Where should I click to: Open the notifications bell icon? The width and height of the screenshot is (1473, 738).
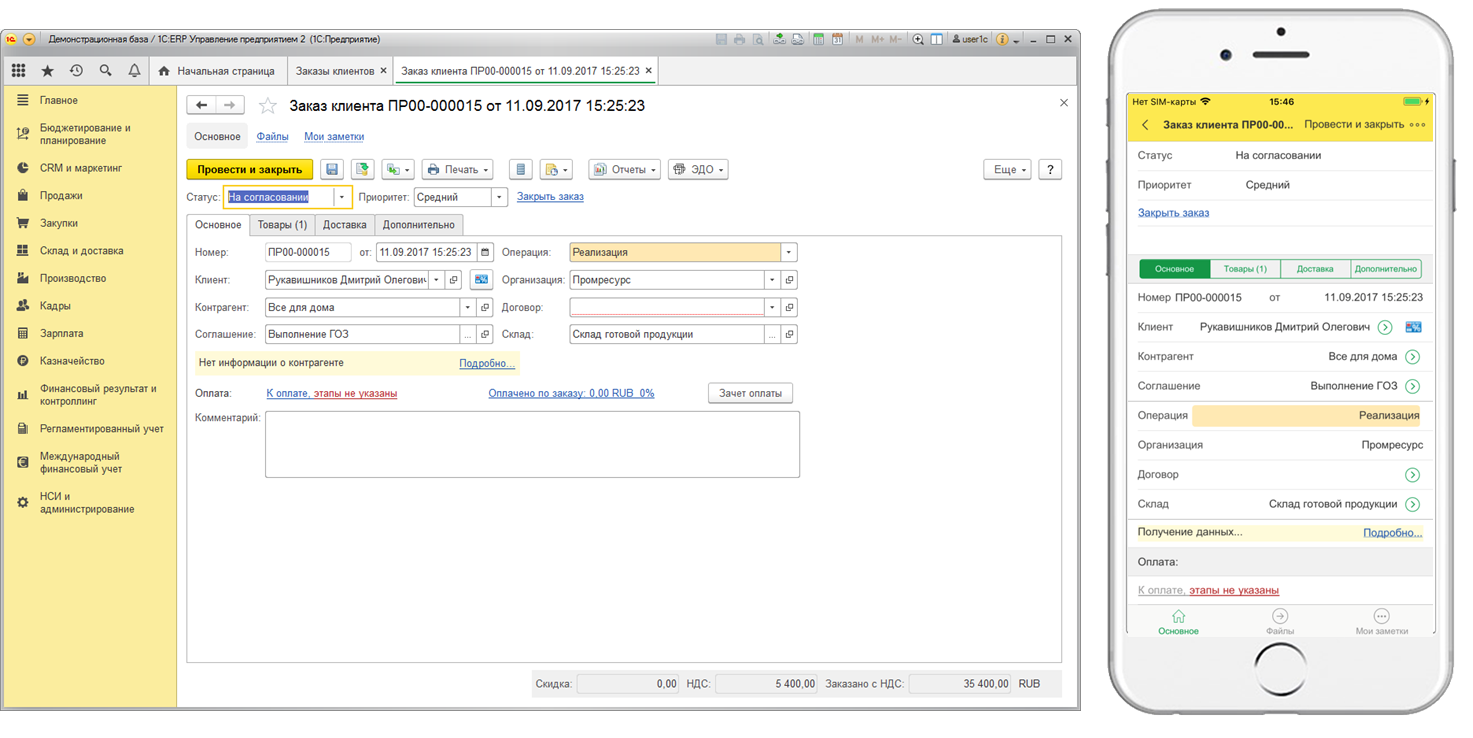click(x=134, y=71)
